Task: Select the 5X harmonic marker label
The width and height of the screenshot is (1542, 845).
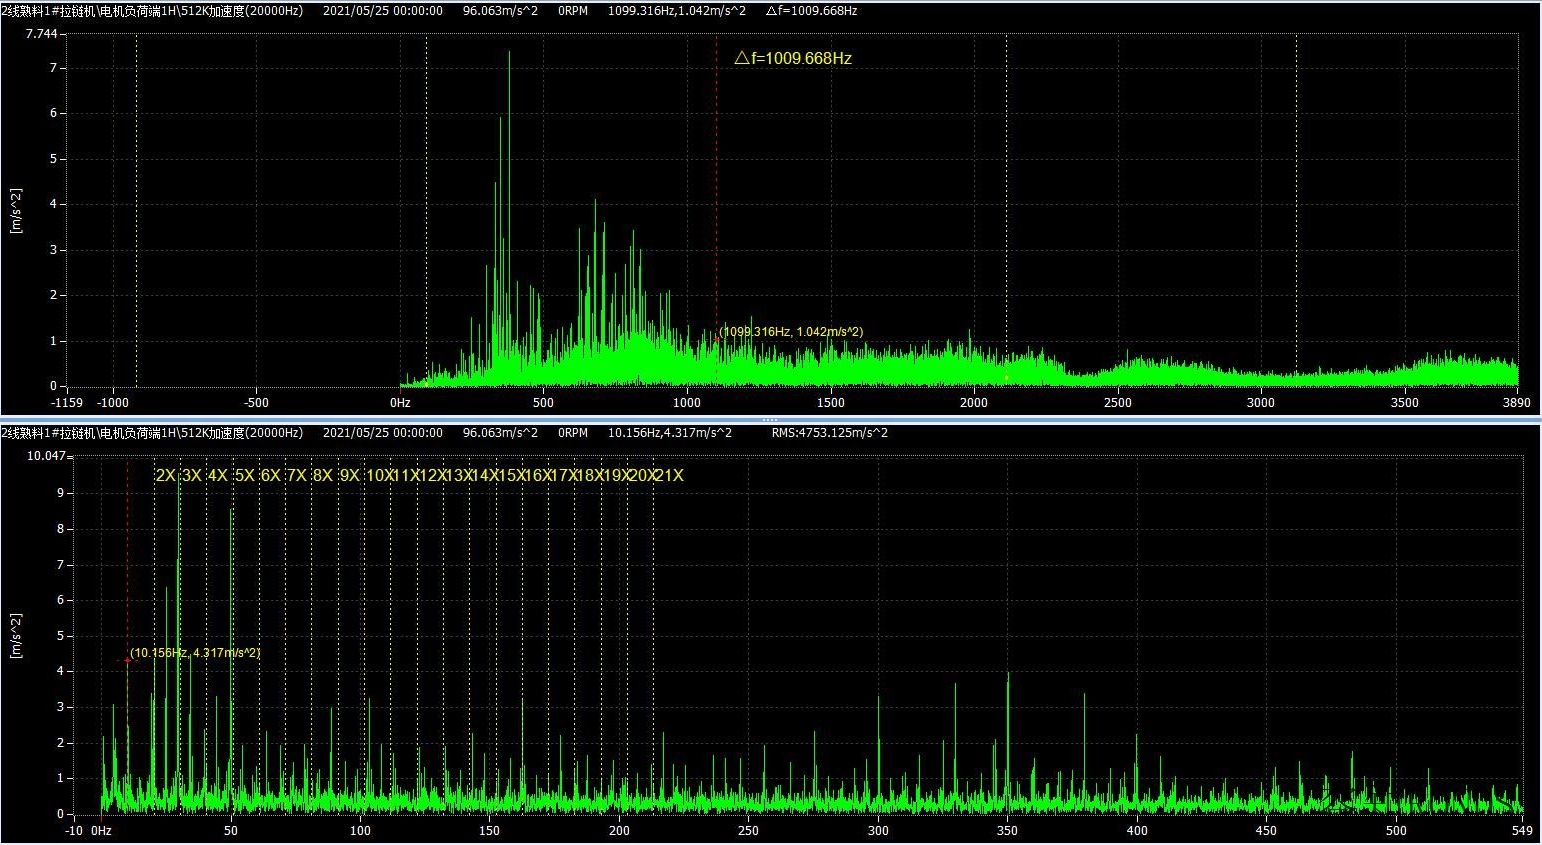Action: click(244, 476)
